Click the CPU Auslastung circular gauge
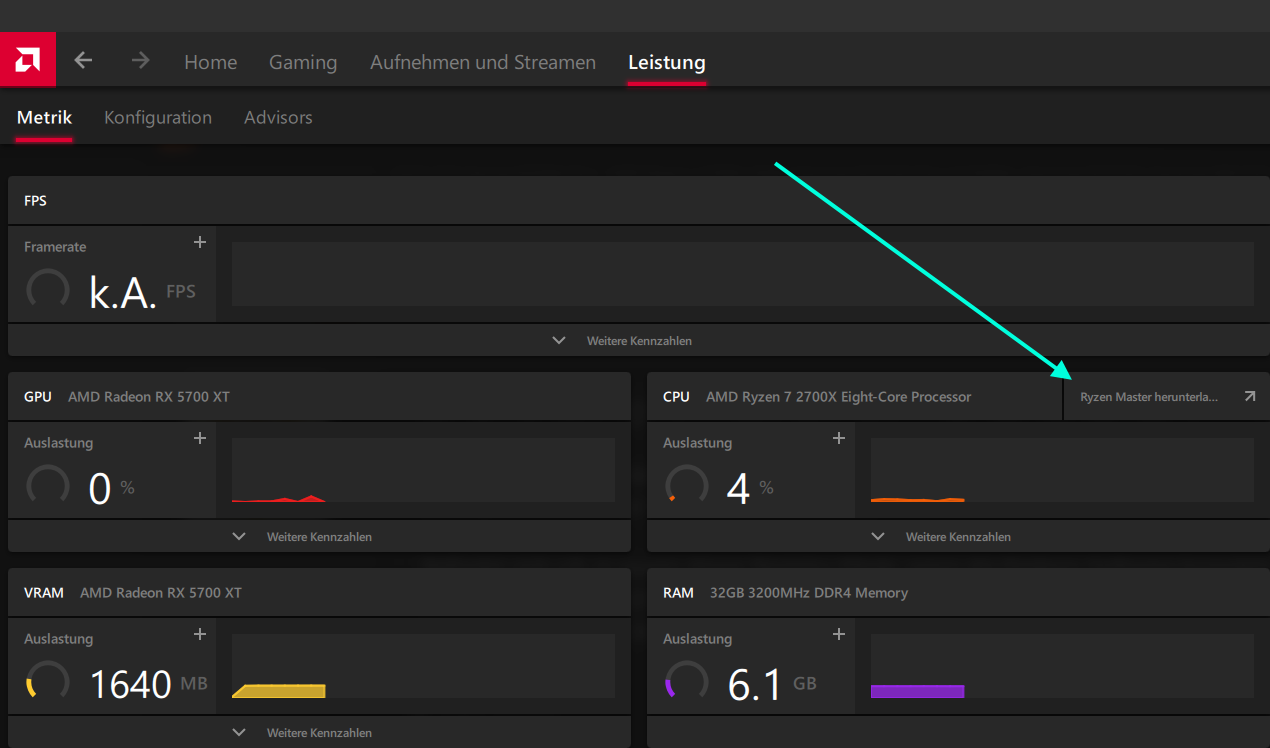1270x748 pixels. 687,486
